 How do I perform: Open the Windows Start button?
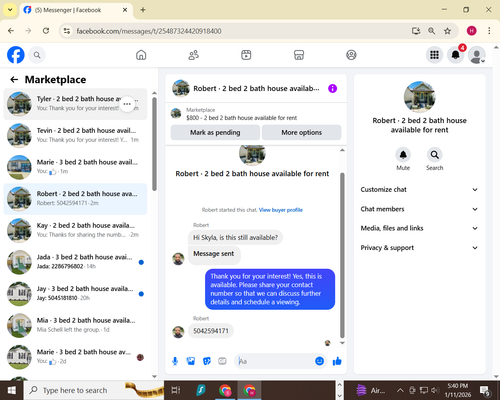12,390
